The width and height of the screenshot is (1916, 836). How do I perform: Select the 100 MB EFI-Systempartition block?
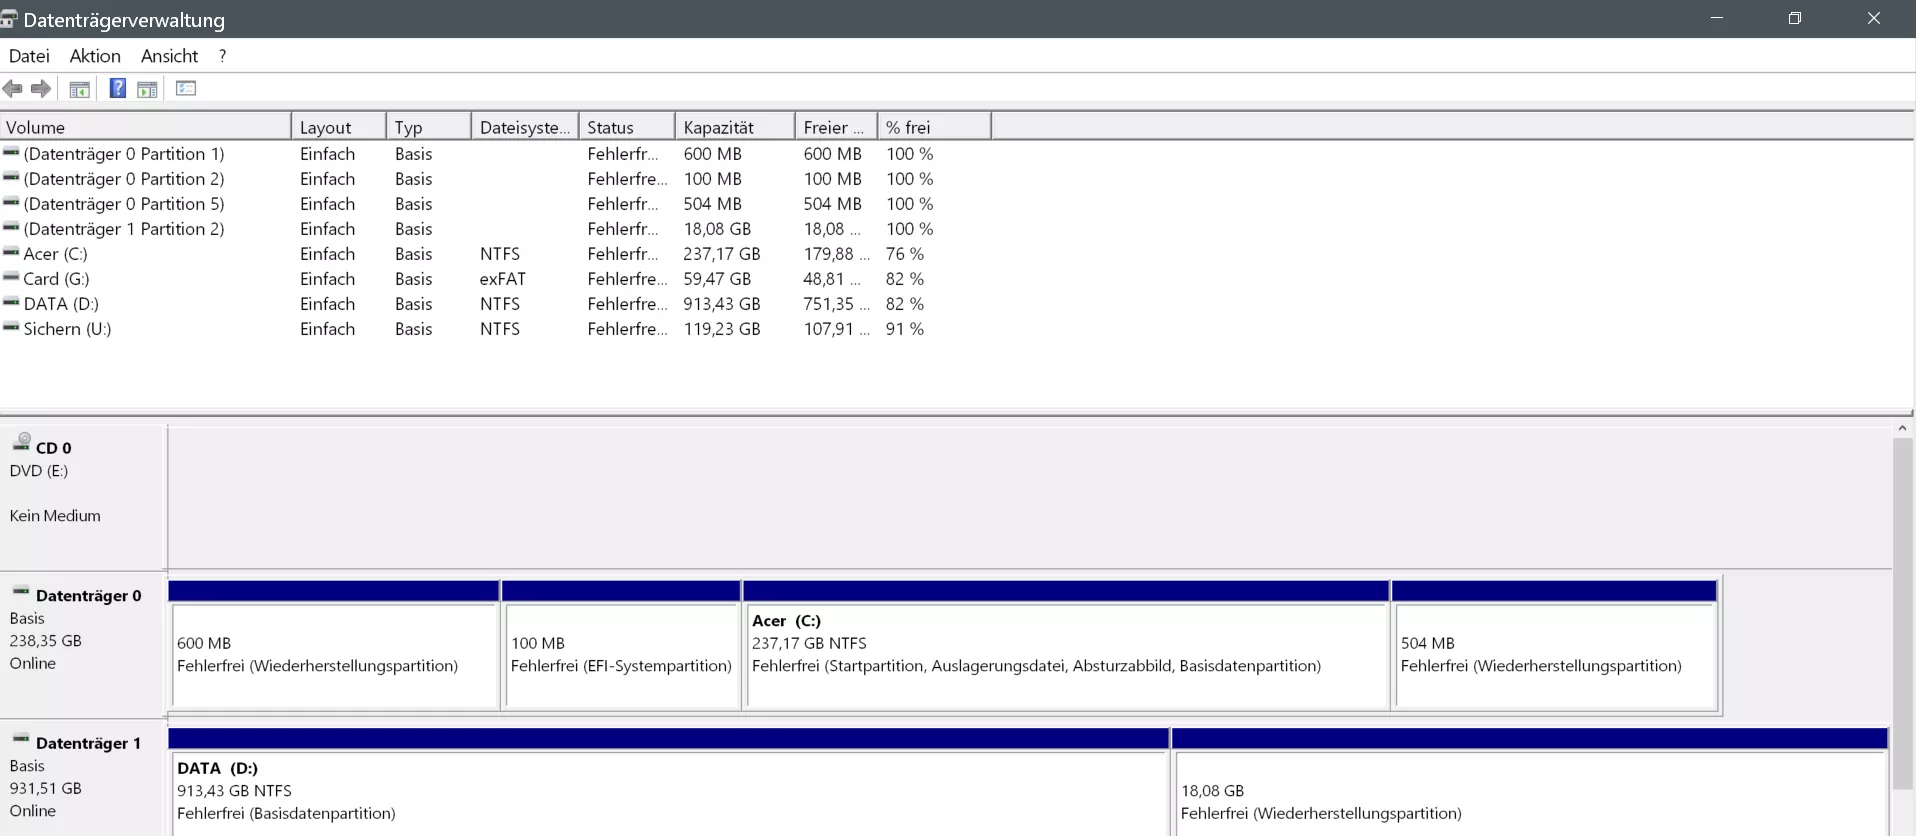[621, 645]
